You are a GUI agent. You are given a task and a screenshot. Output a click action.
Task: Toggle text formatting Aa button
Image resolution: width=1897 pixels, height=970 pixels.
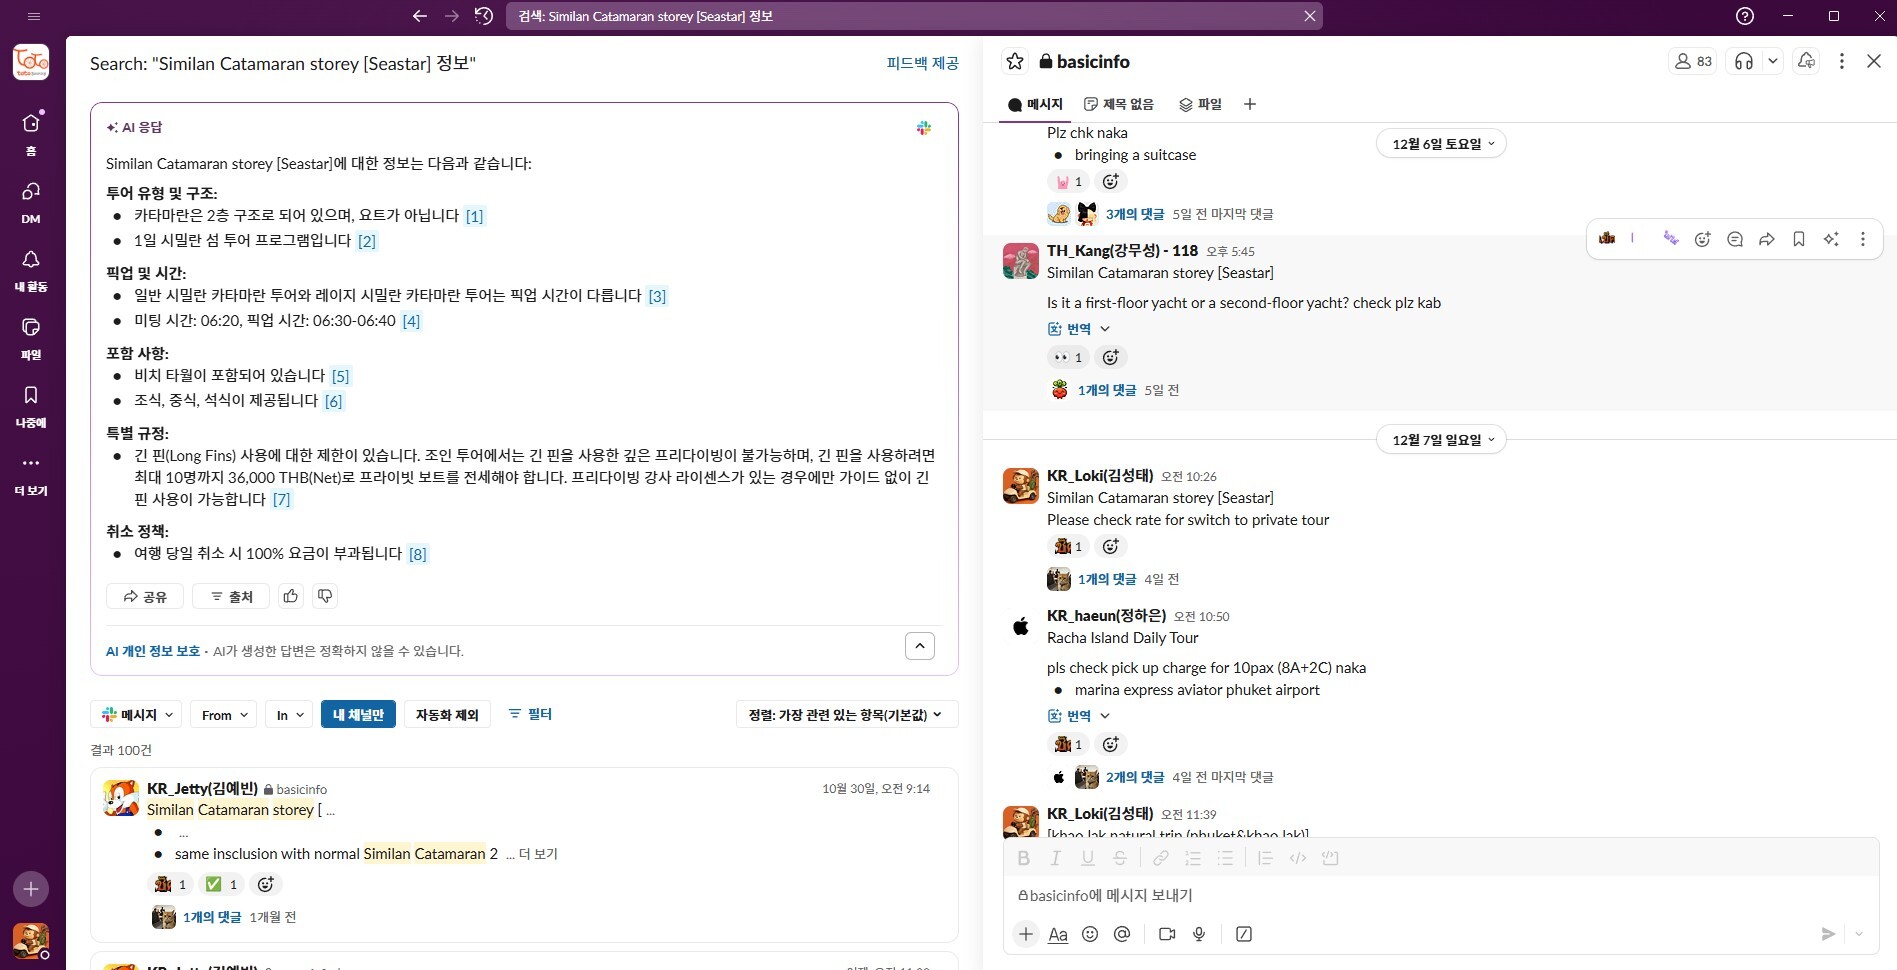pos(1058,934)
